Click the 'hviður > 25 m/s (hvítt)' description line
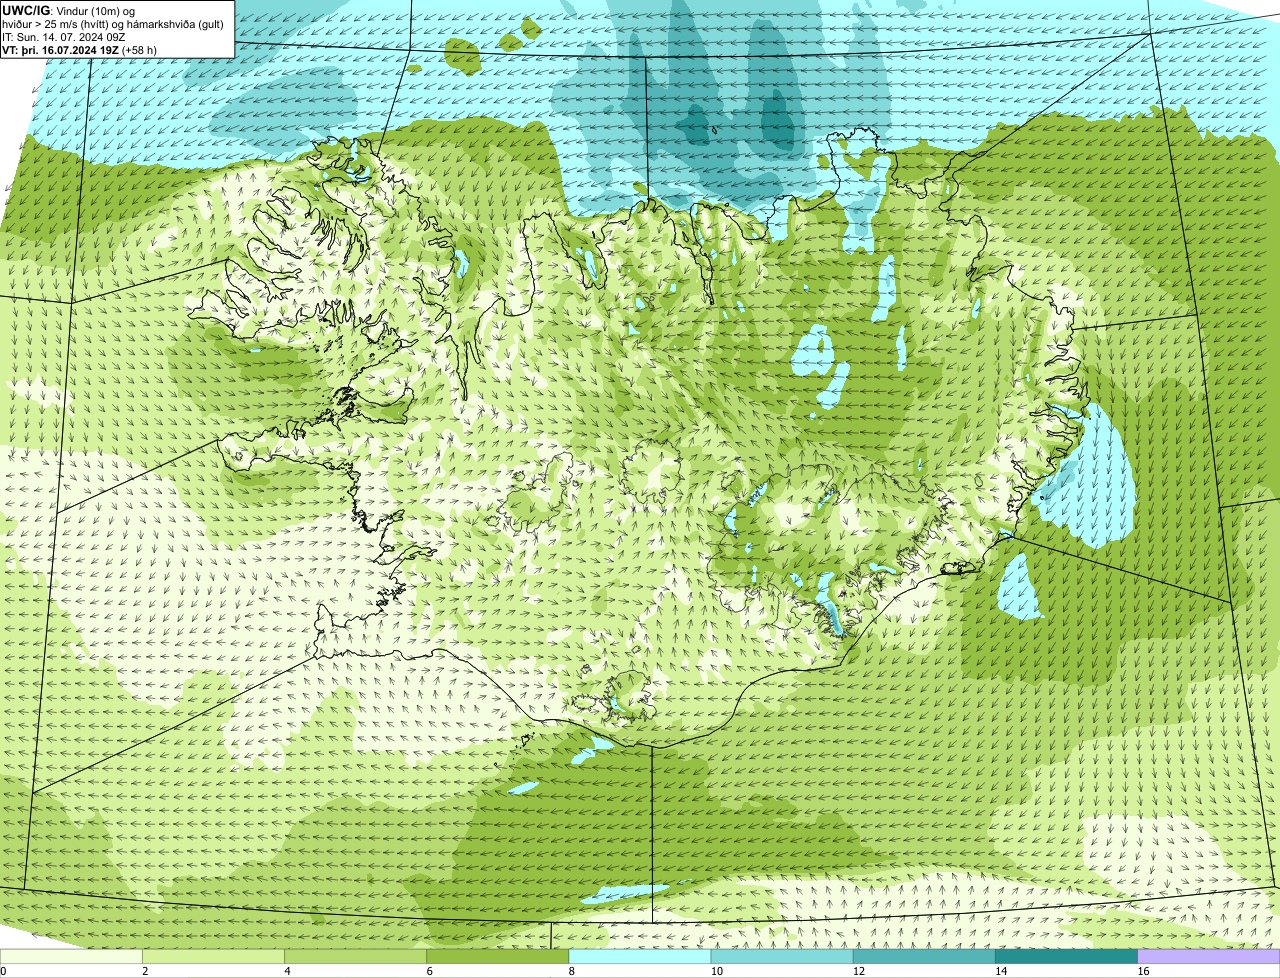Viewport: 1280px width, 978px height. (113, 24)
